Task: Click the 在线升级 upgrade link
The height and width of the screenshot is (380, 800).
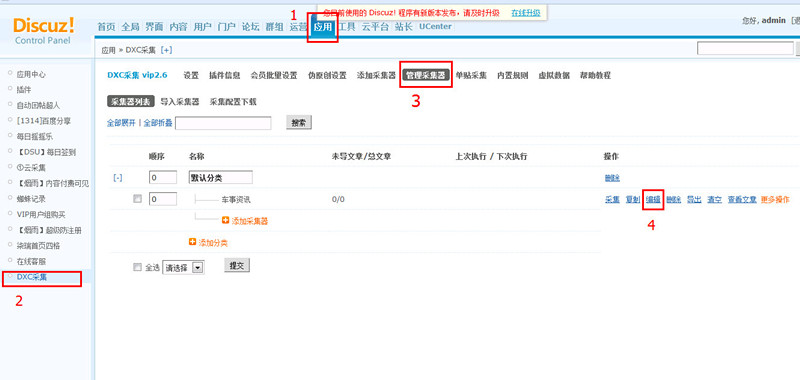Action: [526, 13]
